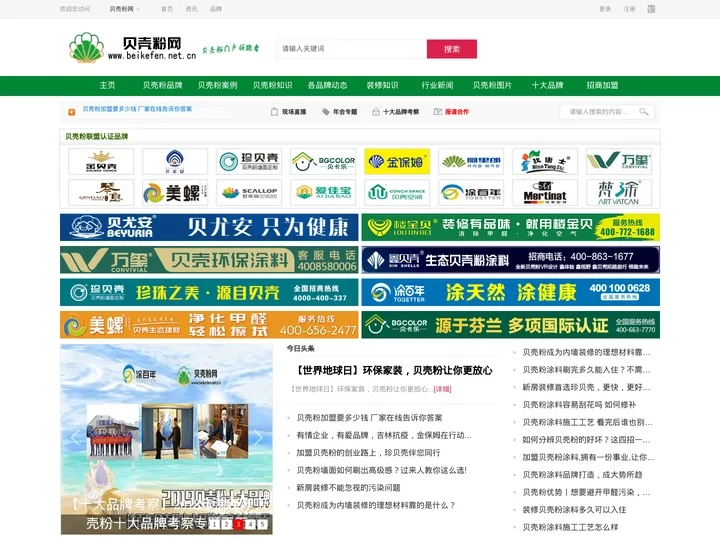Open the SCALLOP brand logo tile
Screen dimensions: 720x540
249,192
